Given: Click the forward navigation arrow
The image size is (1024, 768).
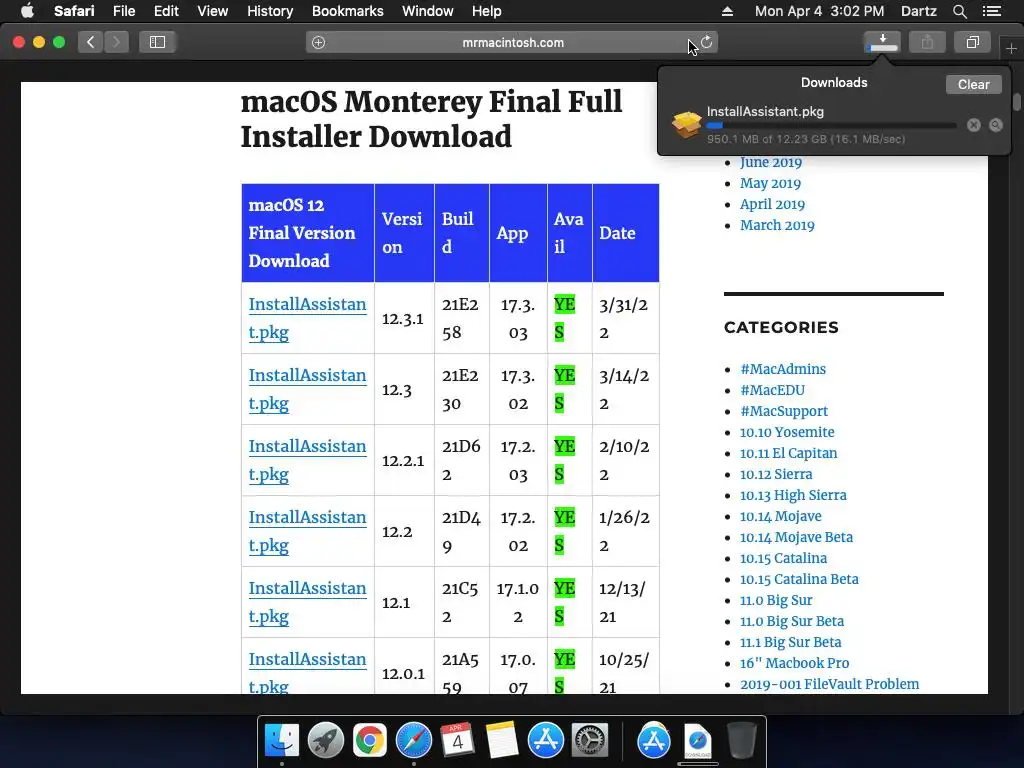Looking at the screenshot, I should coord(116,42).
